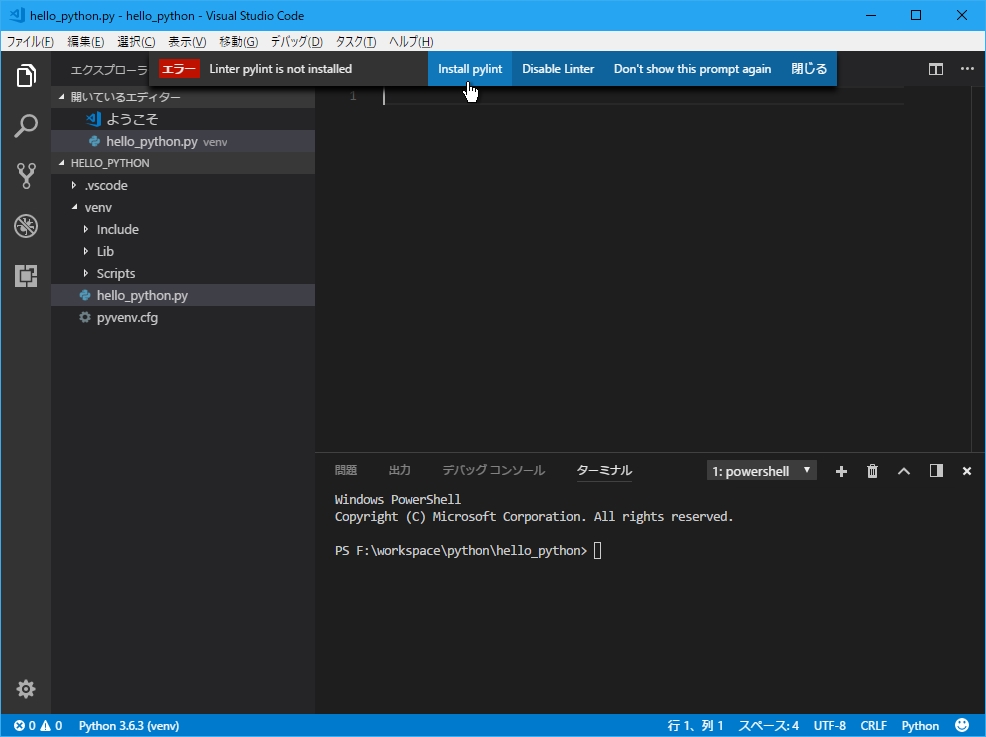This screenshot has width=986, height=737.
Task: Click the error count icon in status bar
Action: click(x=19, y=726)
